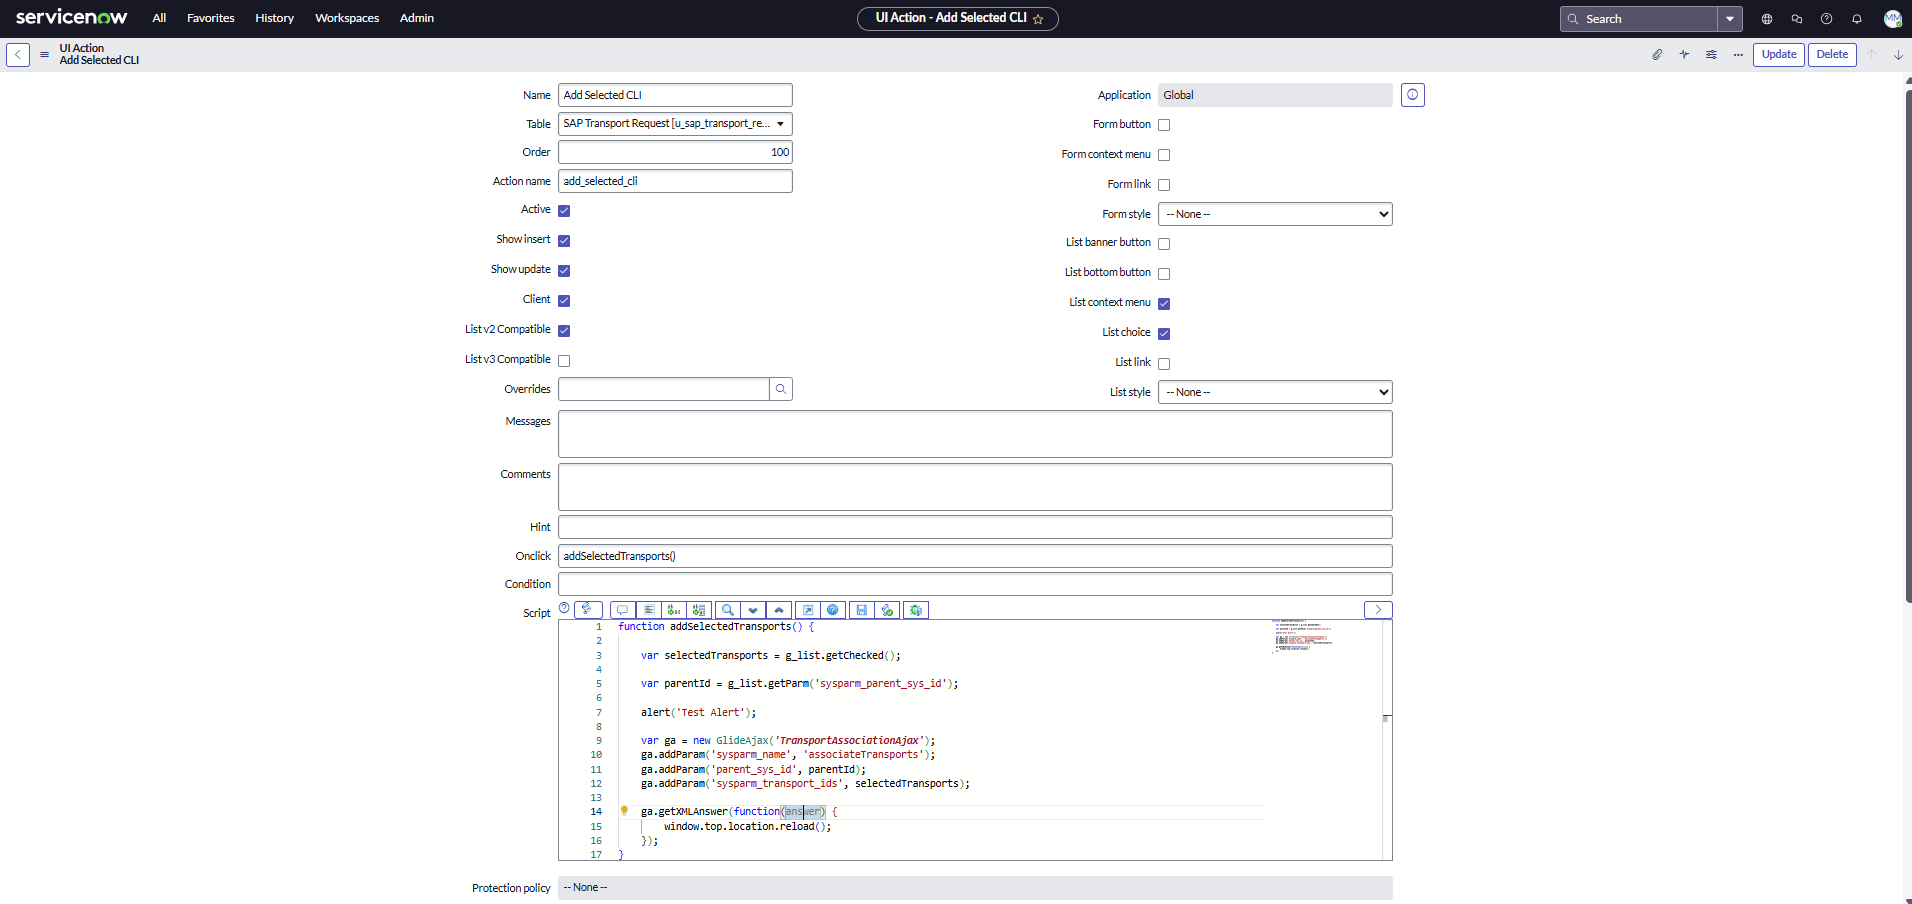Open the Workspaces menu
Image resolution: width=1912 pixels, height=904 pixels.
click(x=347, y=18)
